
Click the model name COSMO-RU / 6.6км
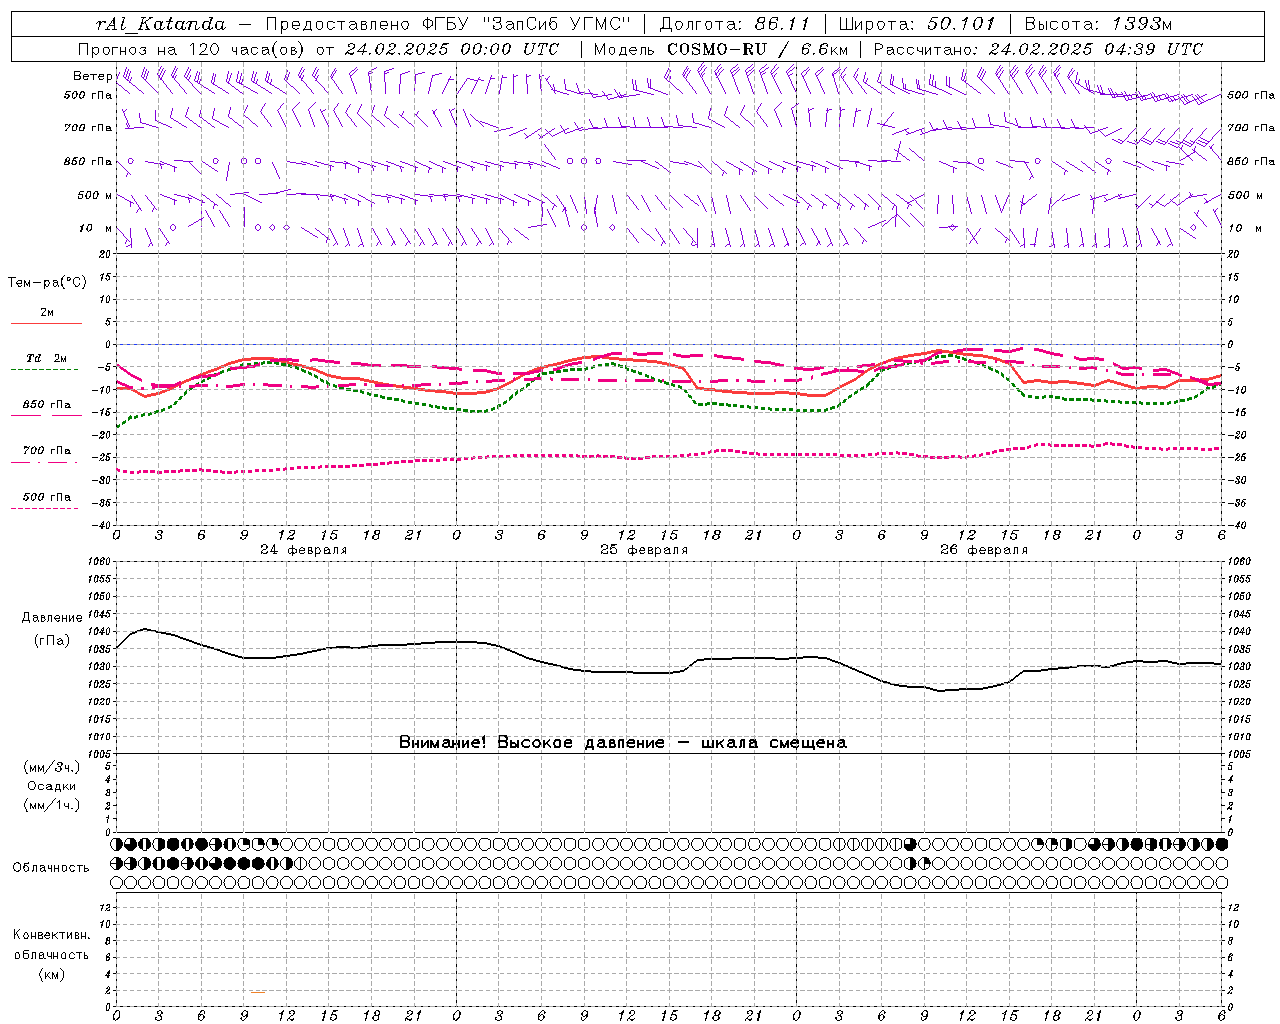click(x=757, y=49)
